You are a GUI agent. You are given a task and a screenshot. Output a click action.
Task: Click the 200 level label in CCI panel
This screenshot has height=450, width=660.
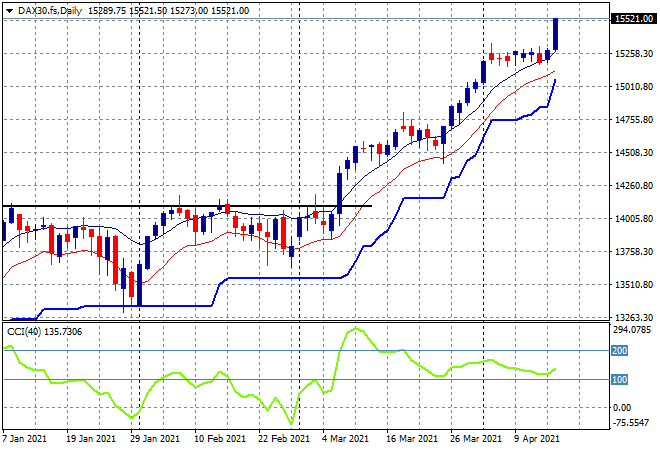pos(619,351)
